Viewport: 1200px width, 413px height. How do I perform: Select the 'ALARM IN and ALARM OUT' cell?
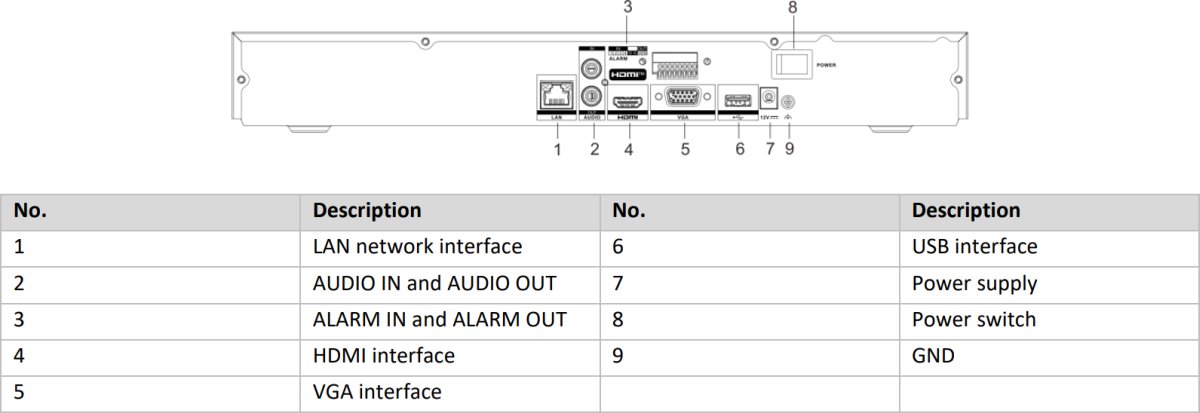439,319
